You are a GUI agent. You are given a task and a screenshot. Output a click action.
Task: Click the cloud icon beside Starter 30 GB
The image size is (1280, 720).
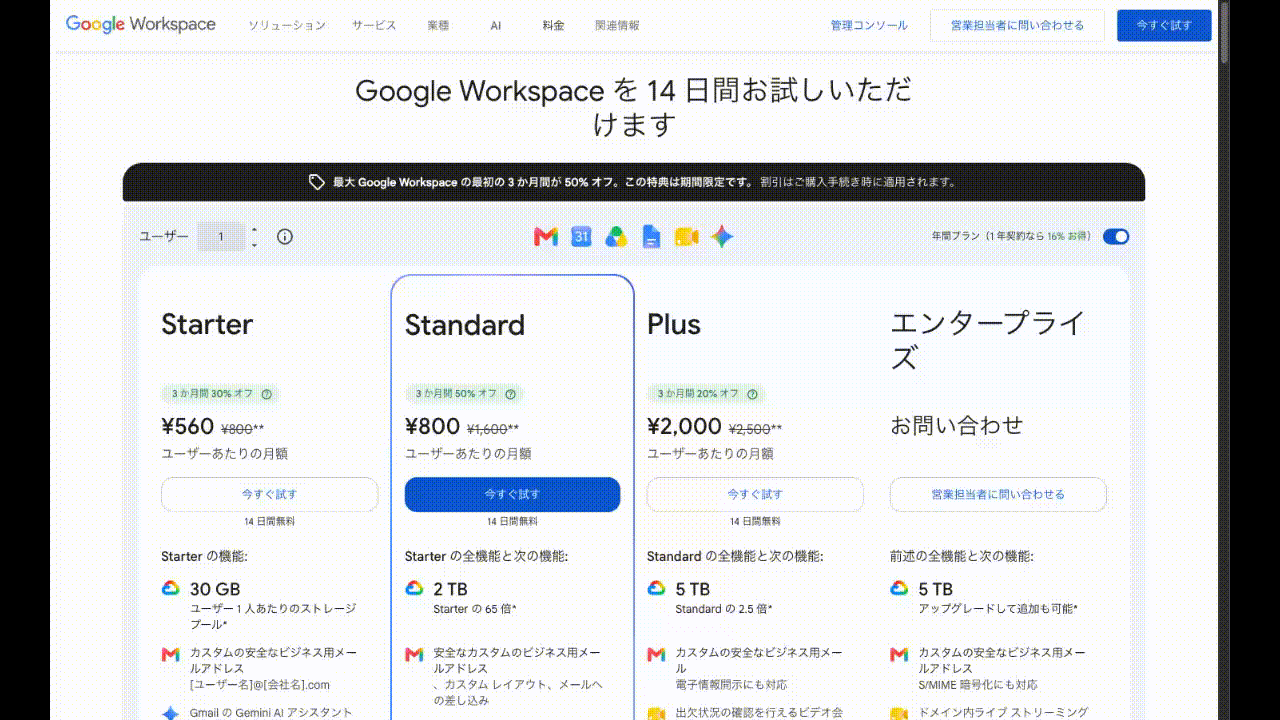point(171,588)
